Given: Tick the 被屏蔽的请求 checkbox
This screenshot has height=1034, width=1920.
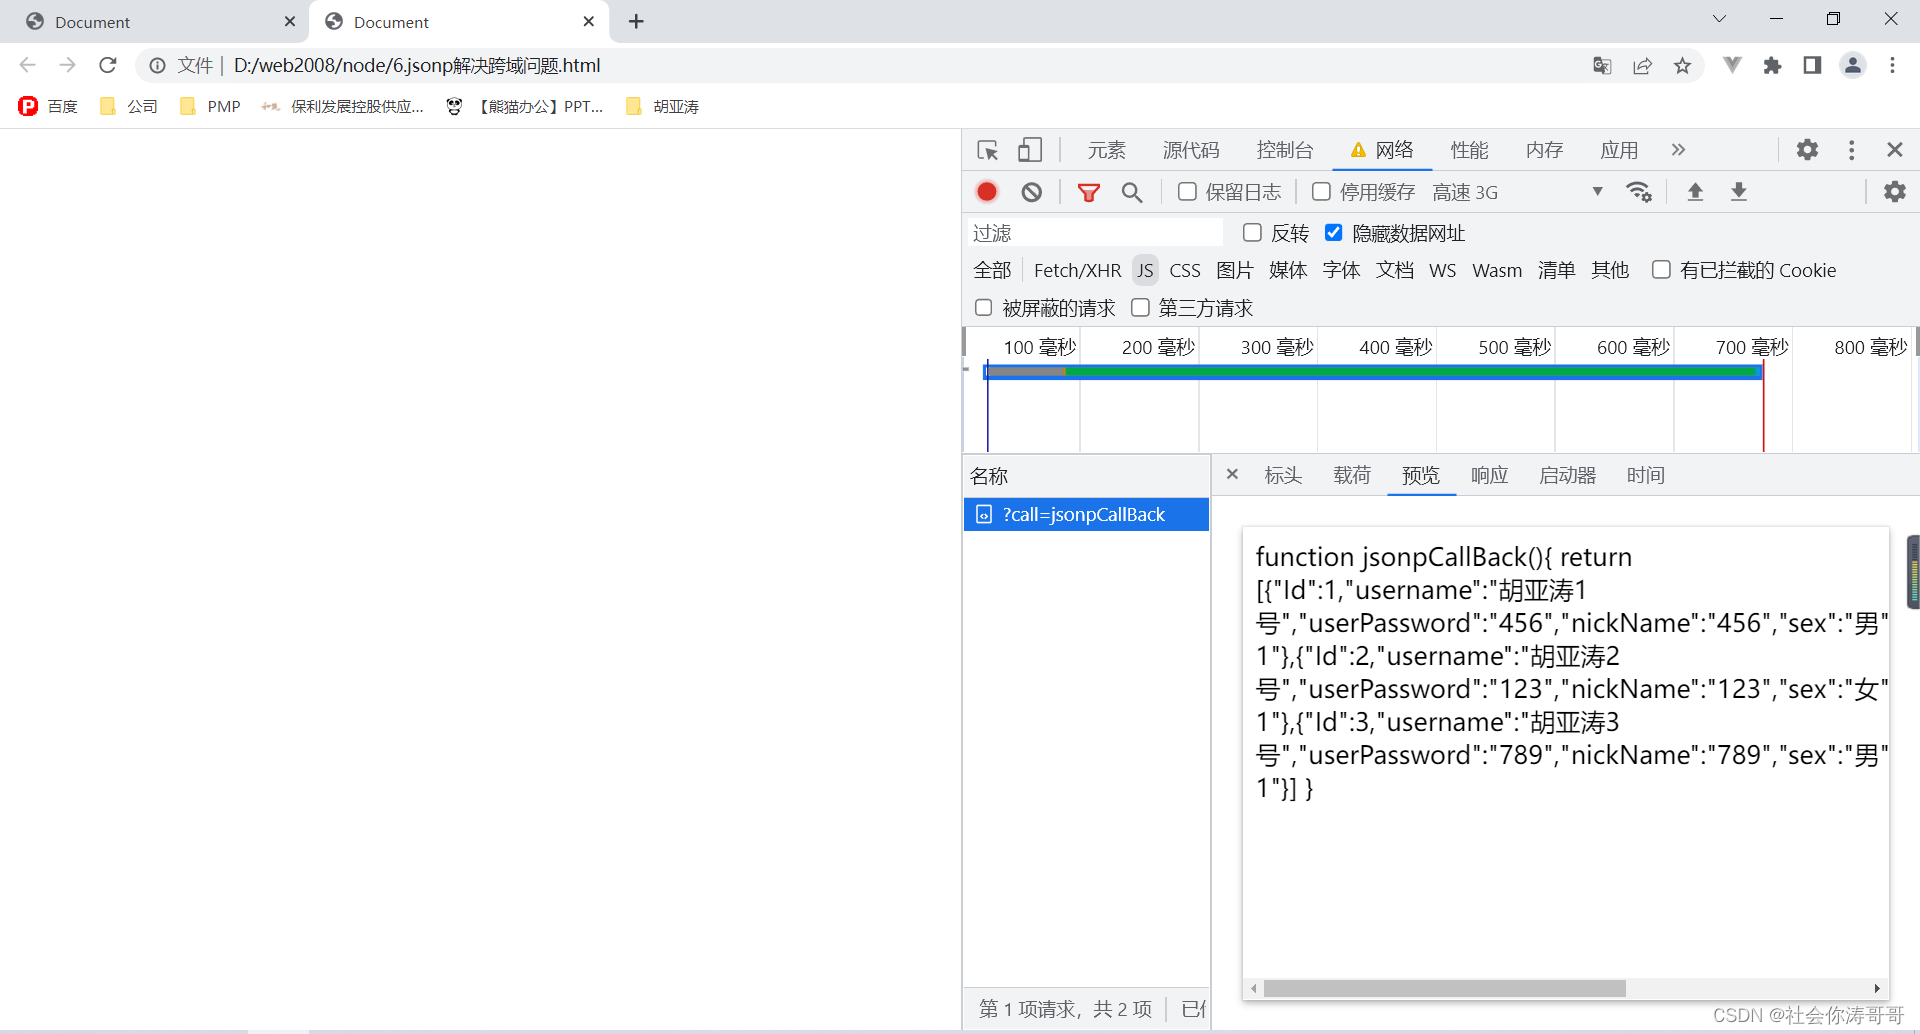Looking at the screenshot, I should (983, 307).
